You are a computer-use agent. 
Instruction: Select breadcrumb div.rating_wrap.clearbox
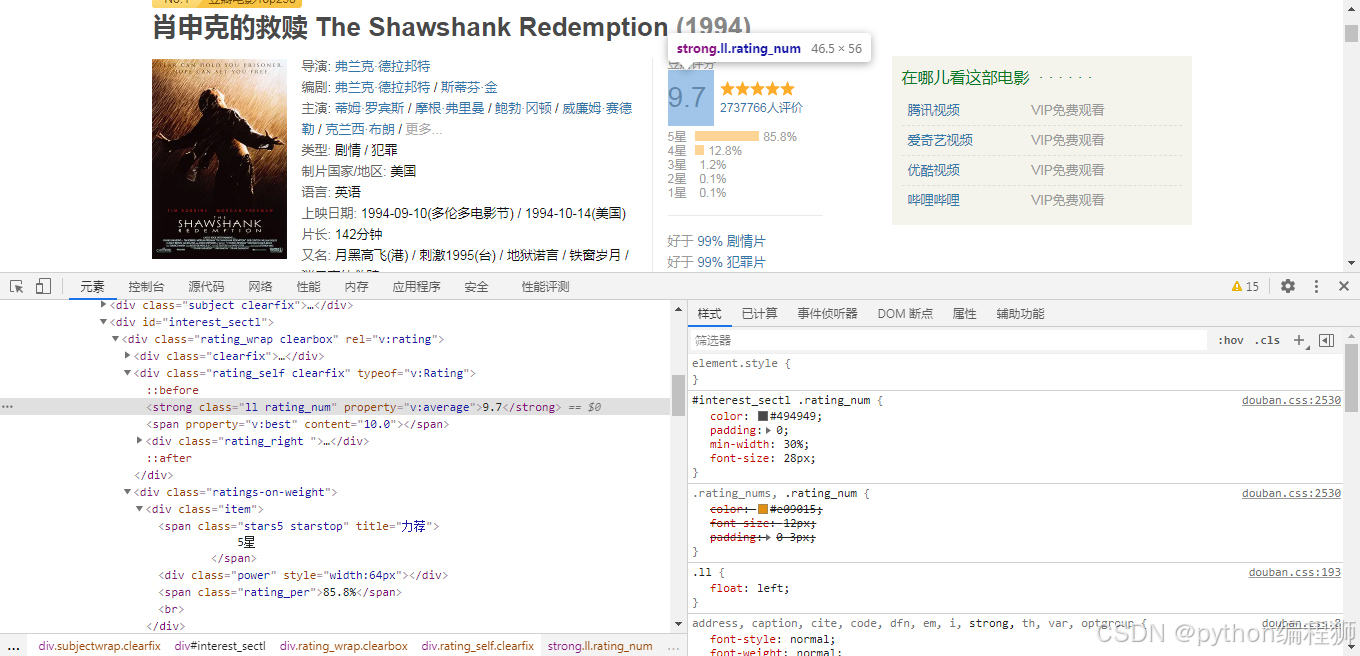(x=344, y=646)
